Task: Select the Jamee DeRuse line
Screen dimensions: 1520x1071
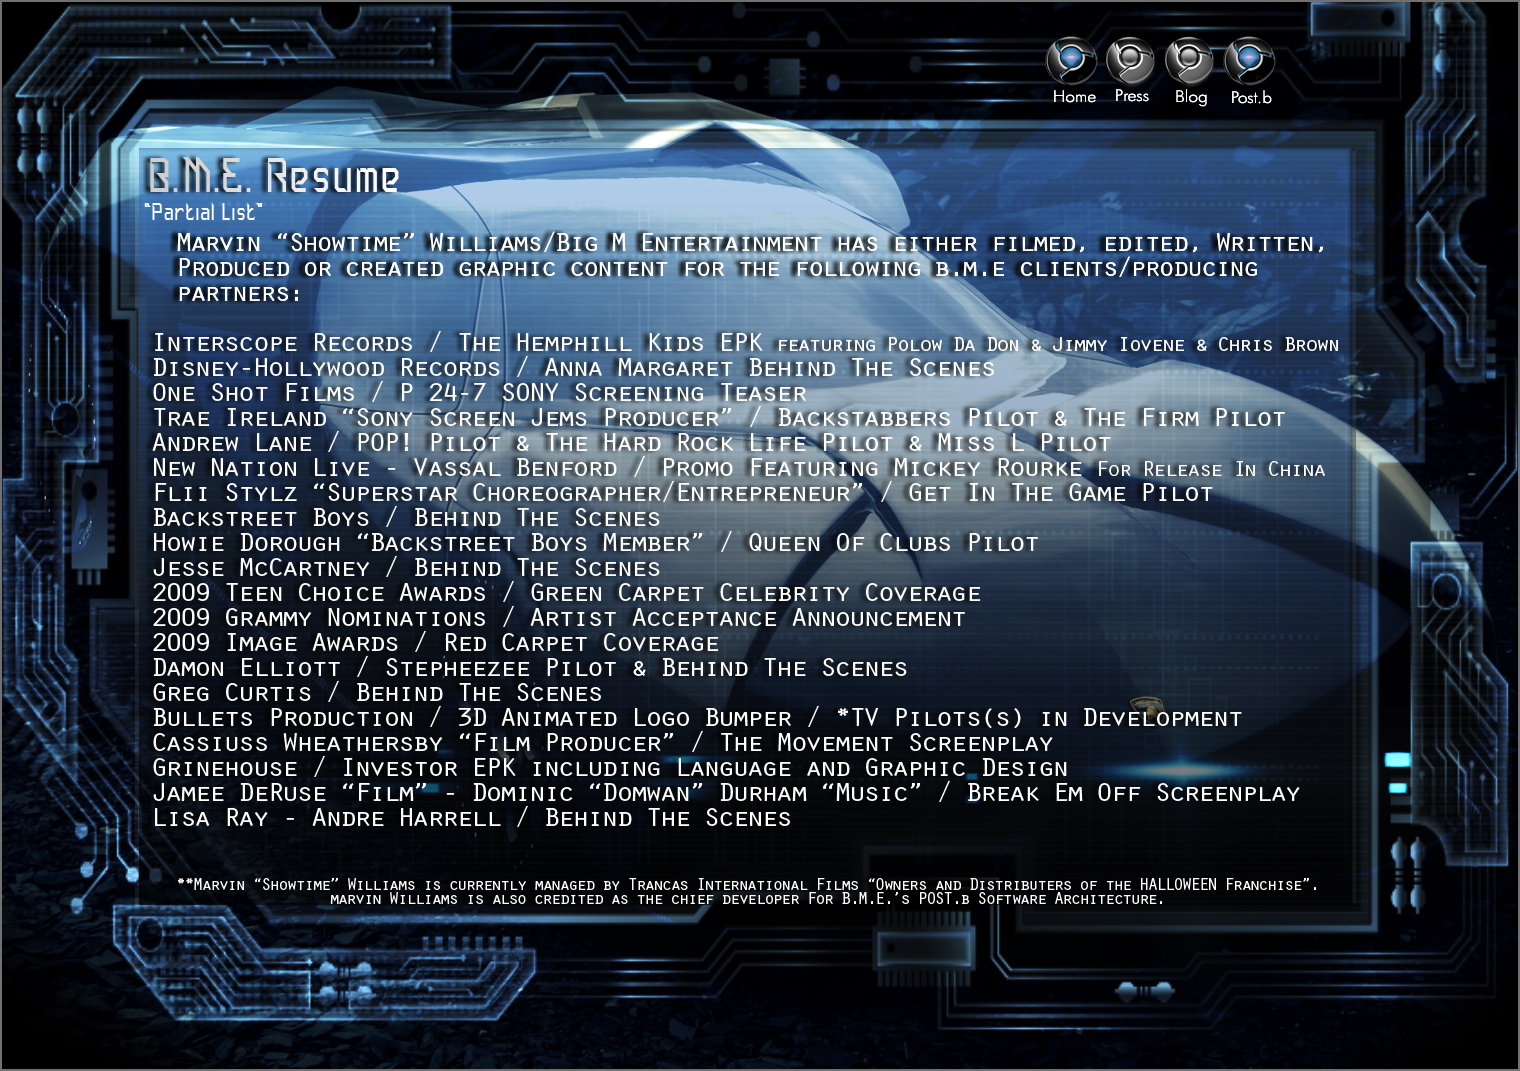Action: click(727, 793)
